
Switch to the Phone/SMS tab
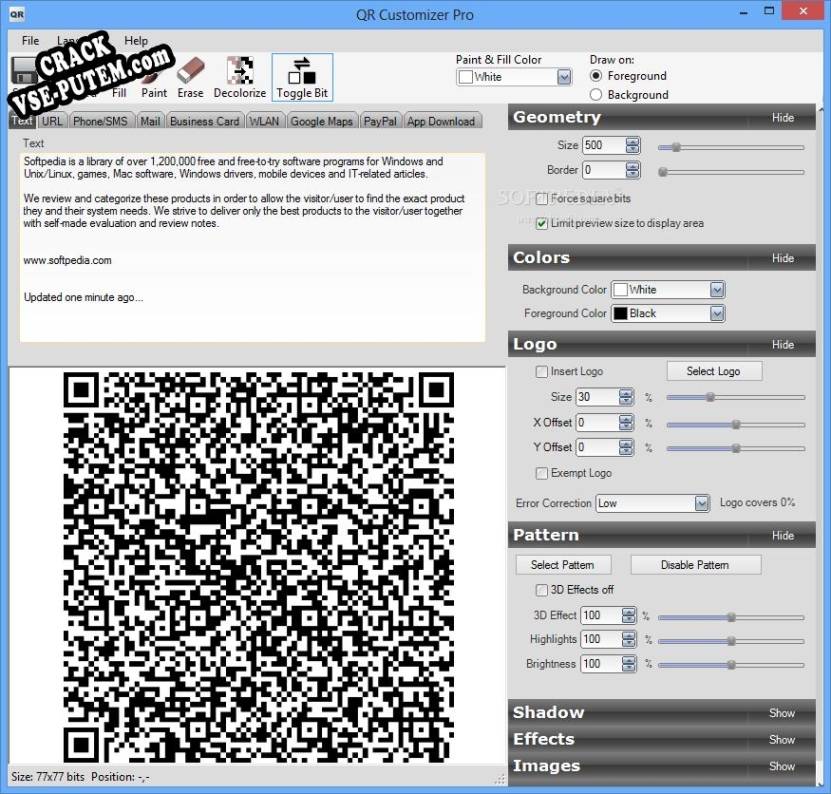(x=100, y=121)
